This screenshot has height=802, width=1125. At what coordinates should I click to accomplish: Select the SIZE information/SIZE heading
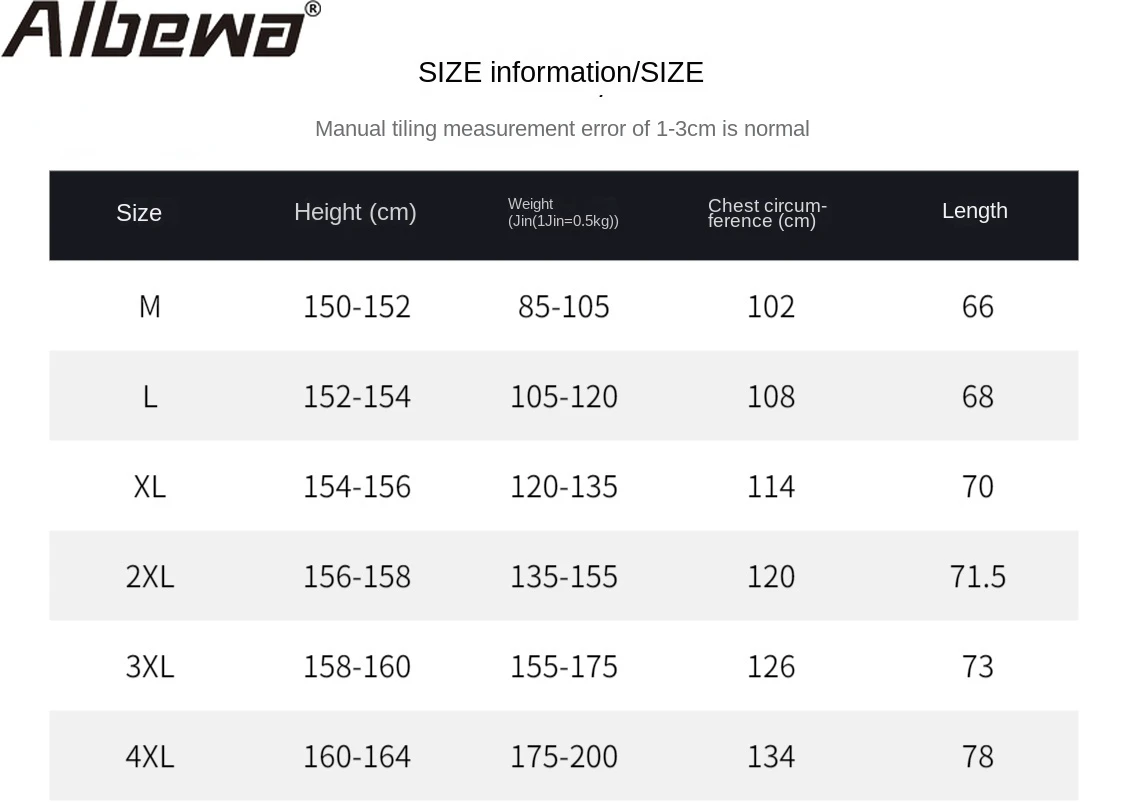click(x=561, y=72)
